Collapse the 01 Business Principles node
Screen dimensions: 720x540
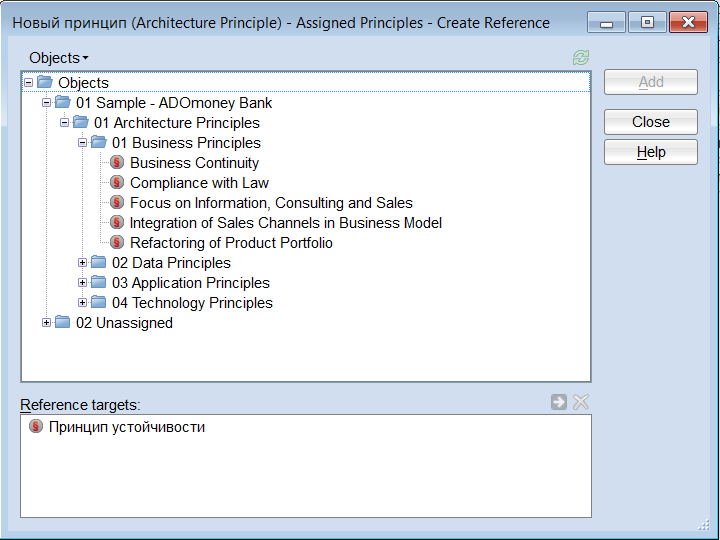82,142
